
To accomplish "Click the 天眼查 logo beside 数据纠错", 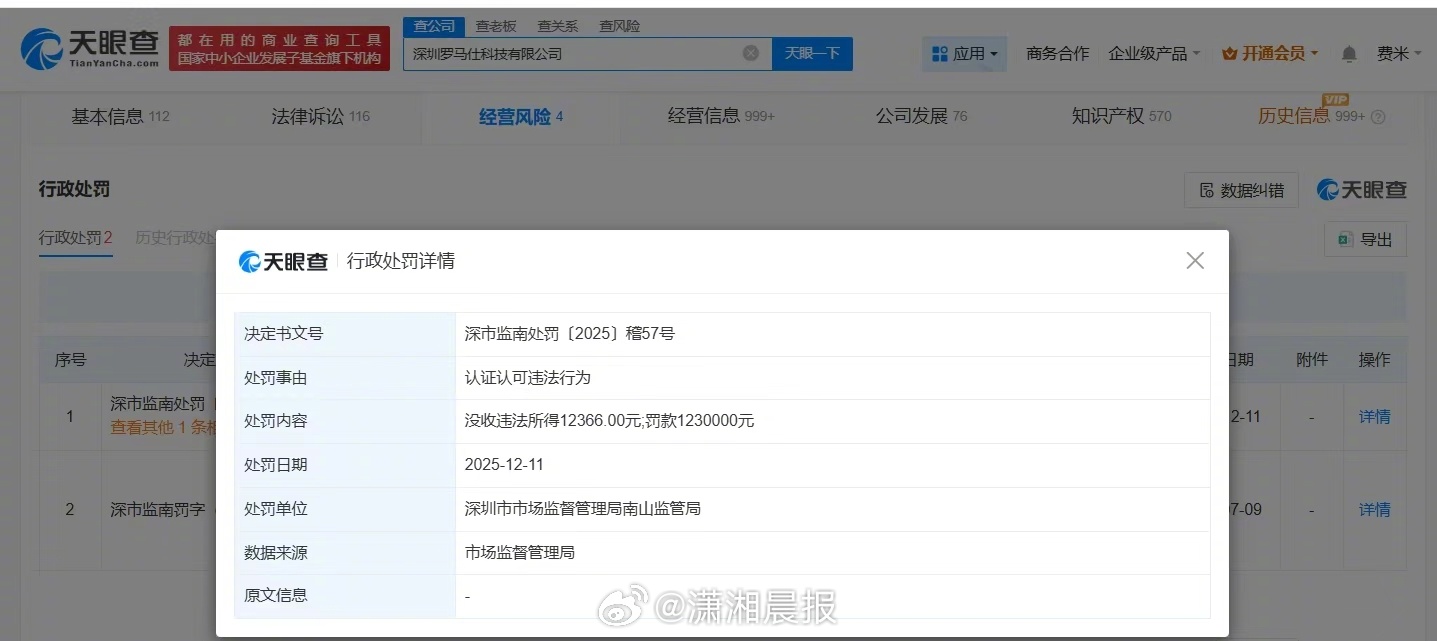I will [x=1362, y=190].
